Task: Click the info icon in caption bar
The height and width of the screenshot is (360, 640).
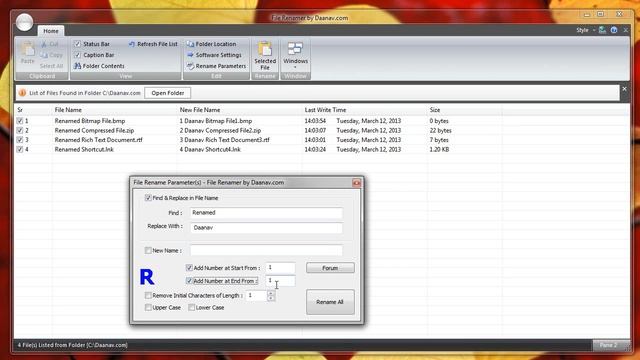Action: click(x=22, y=93)
